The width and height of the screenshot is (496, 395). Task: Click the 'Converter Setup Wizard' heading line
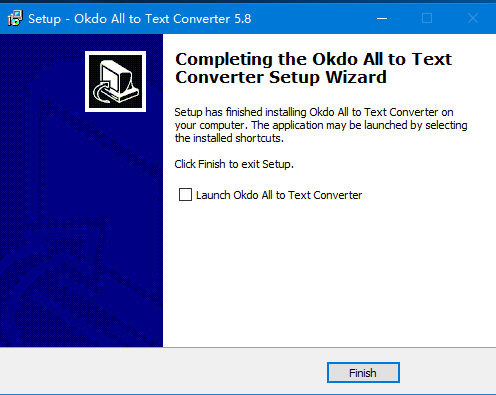pos(281,77)
